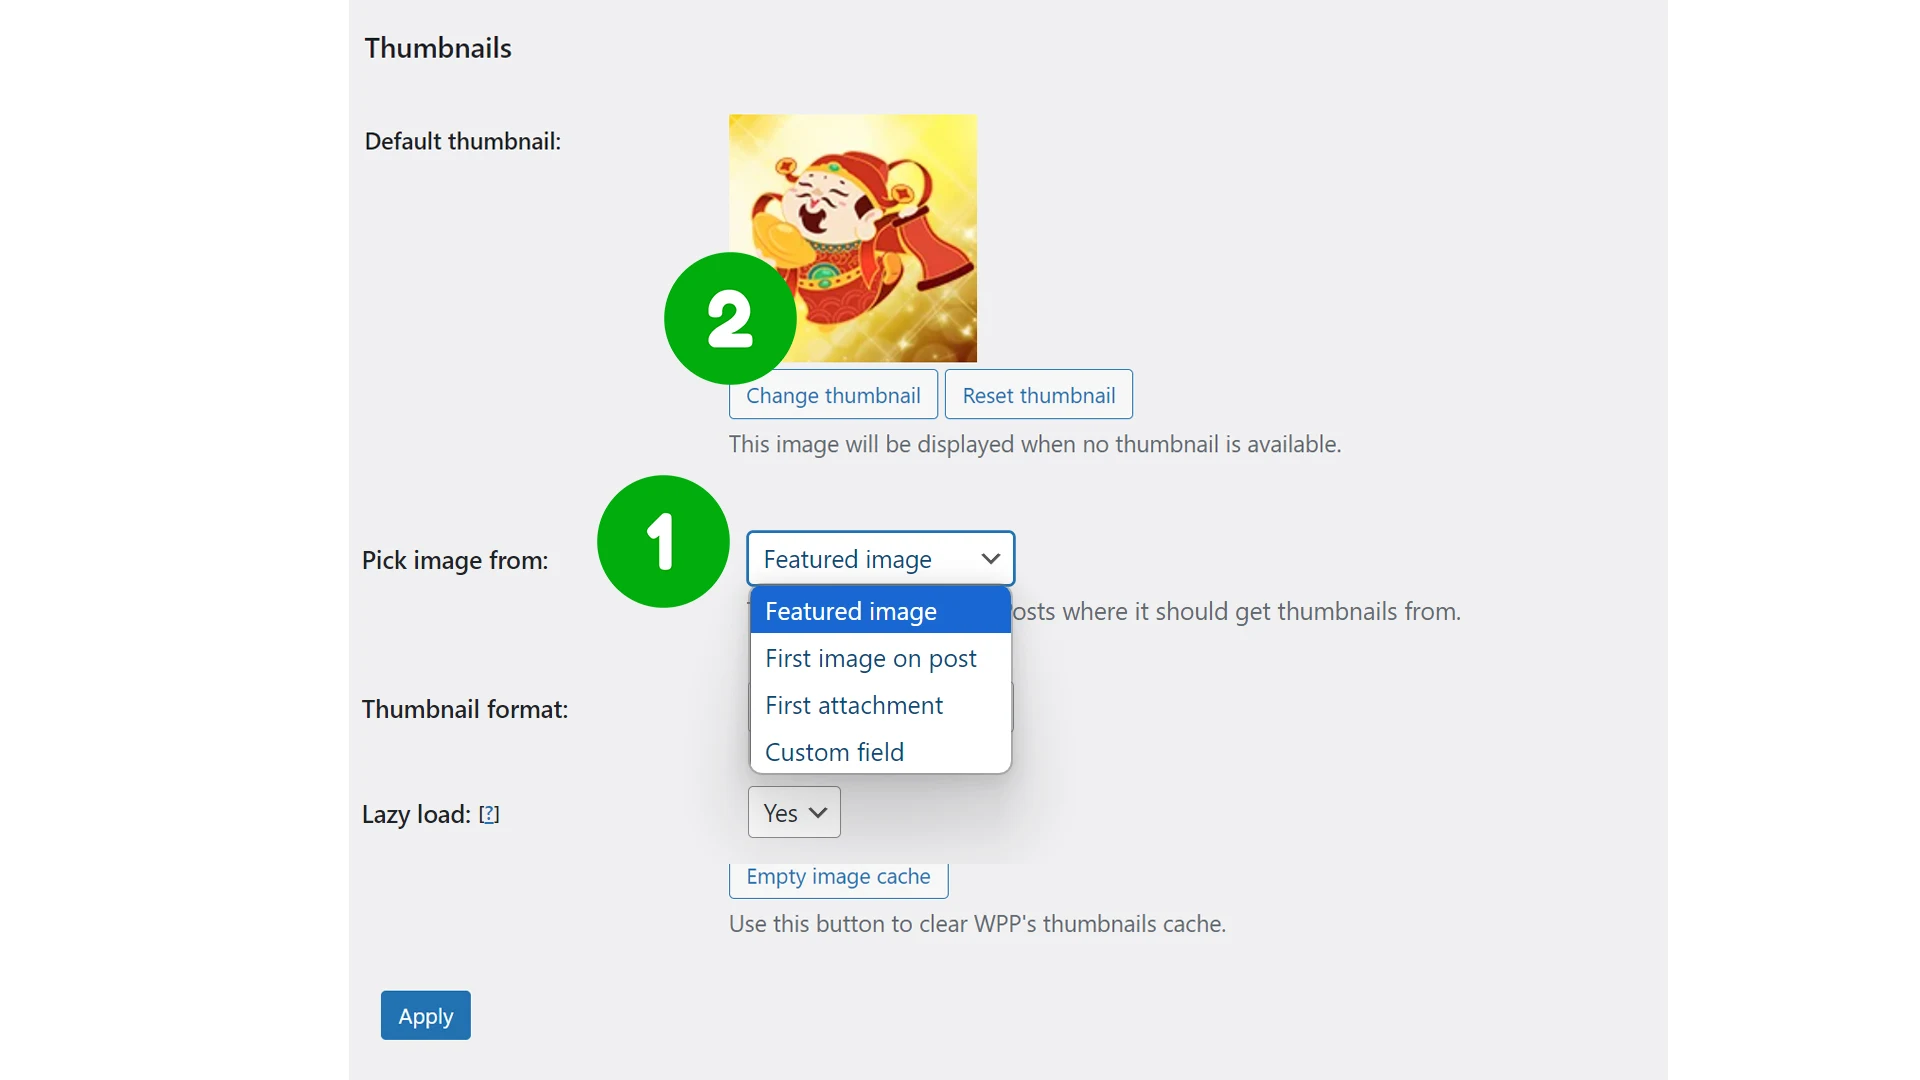Click the Empty image cache button

click(838, 878)
